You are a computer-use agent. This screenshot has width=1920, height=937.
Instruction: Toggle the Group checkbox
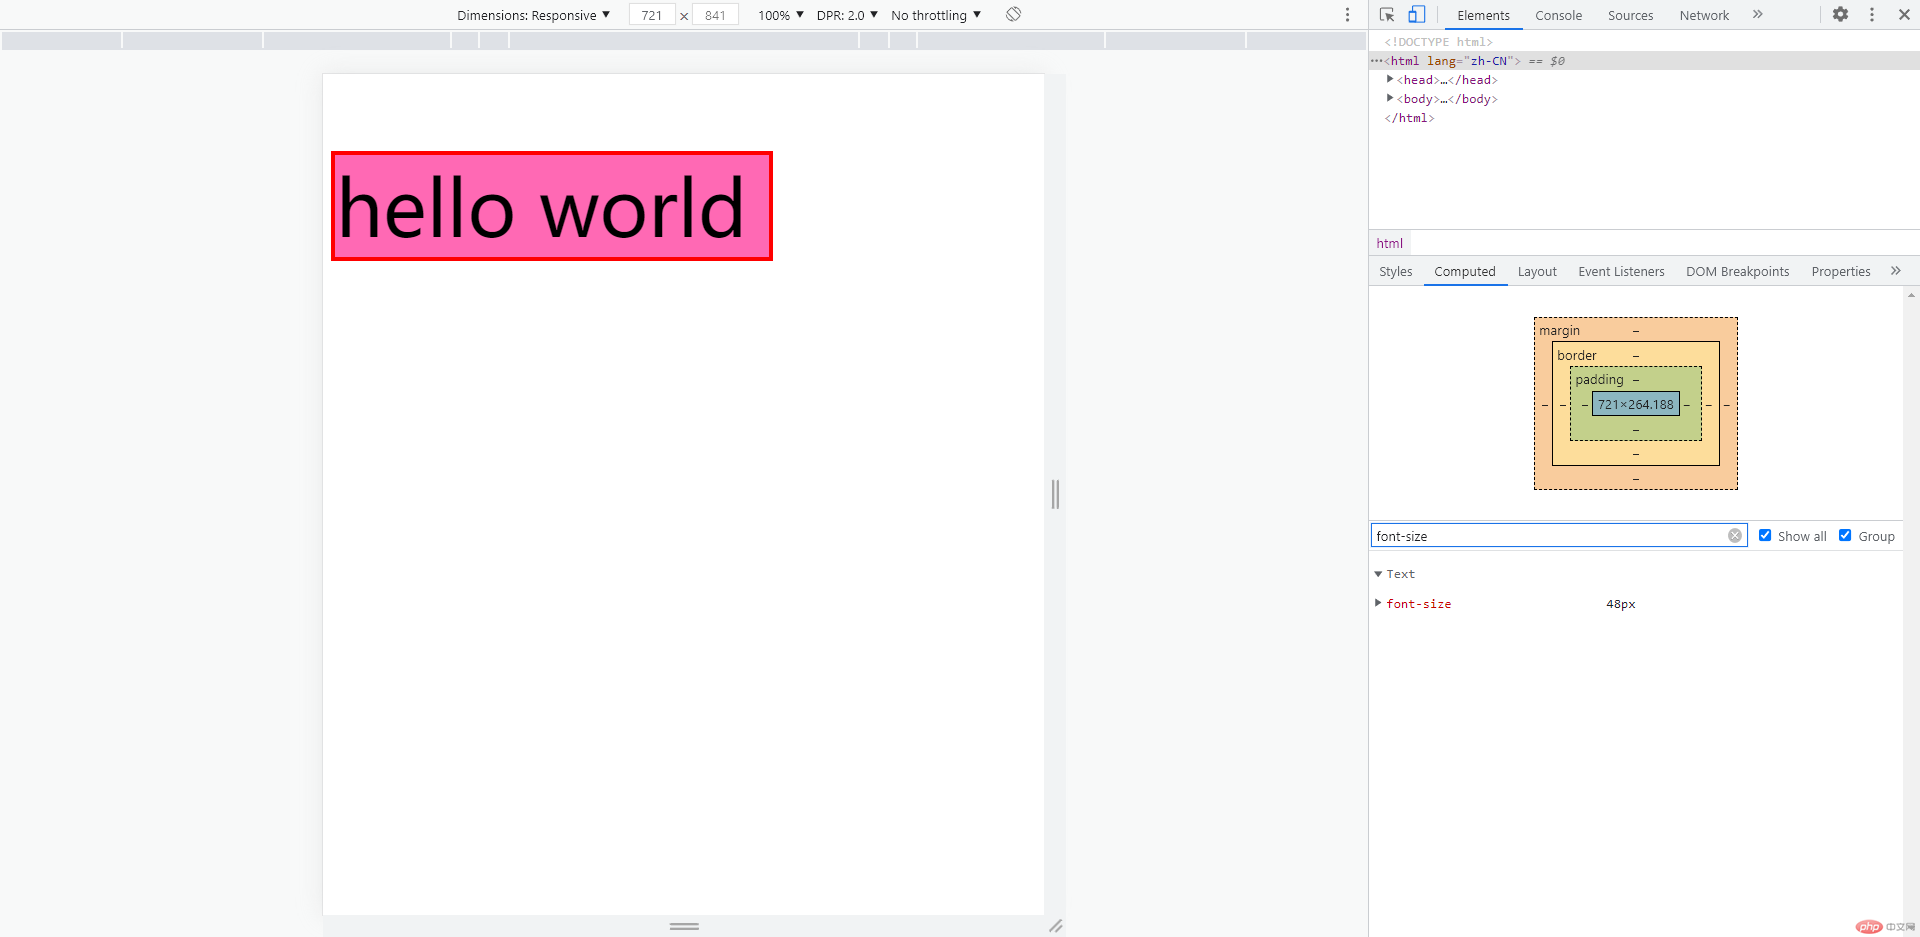1845,536
